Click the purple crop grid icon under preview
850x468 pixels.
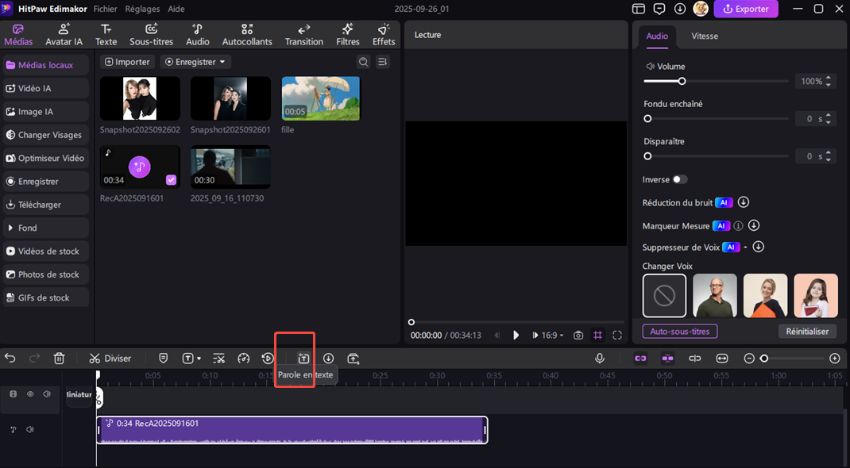[597, 335]
